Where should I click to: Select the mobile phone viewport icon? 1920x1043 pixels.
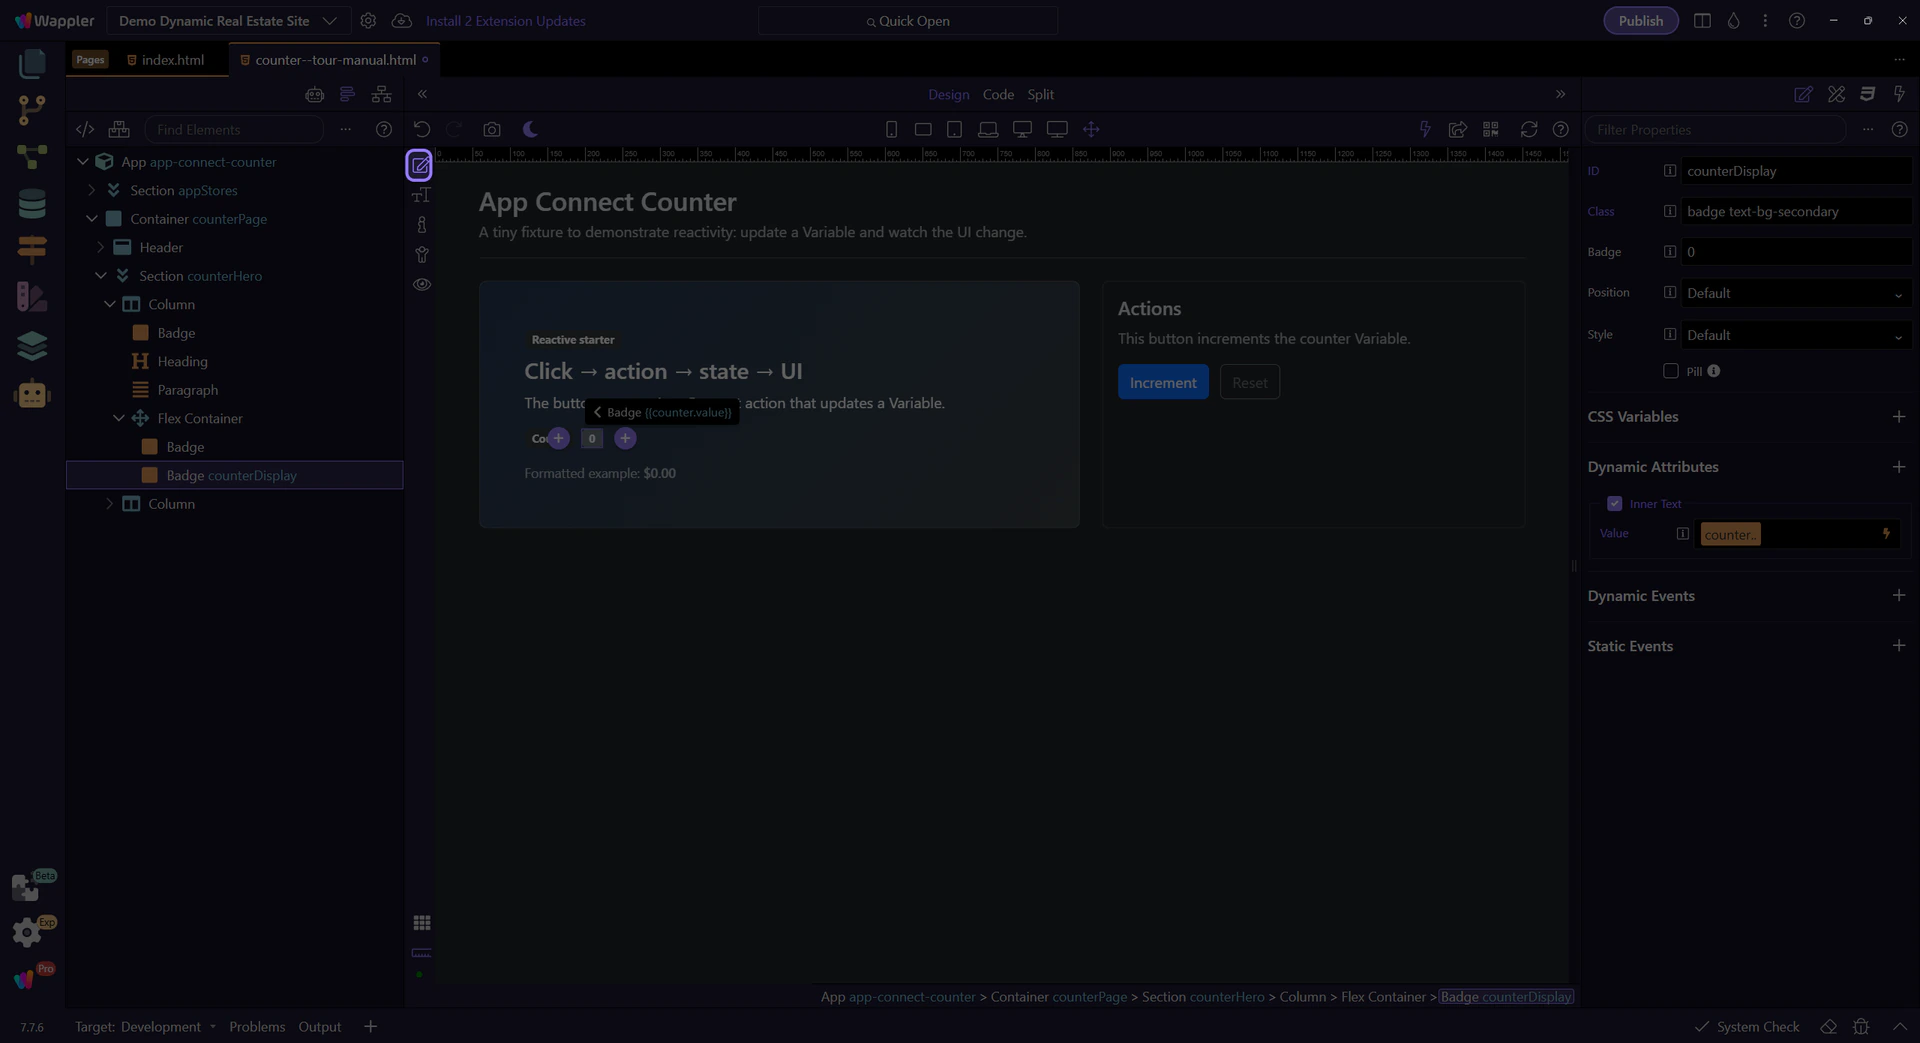(891, 130)
